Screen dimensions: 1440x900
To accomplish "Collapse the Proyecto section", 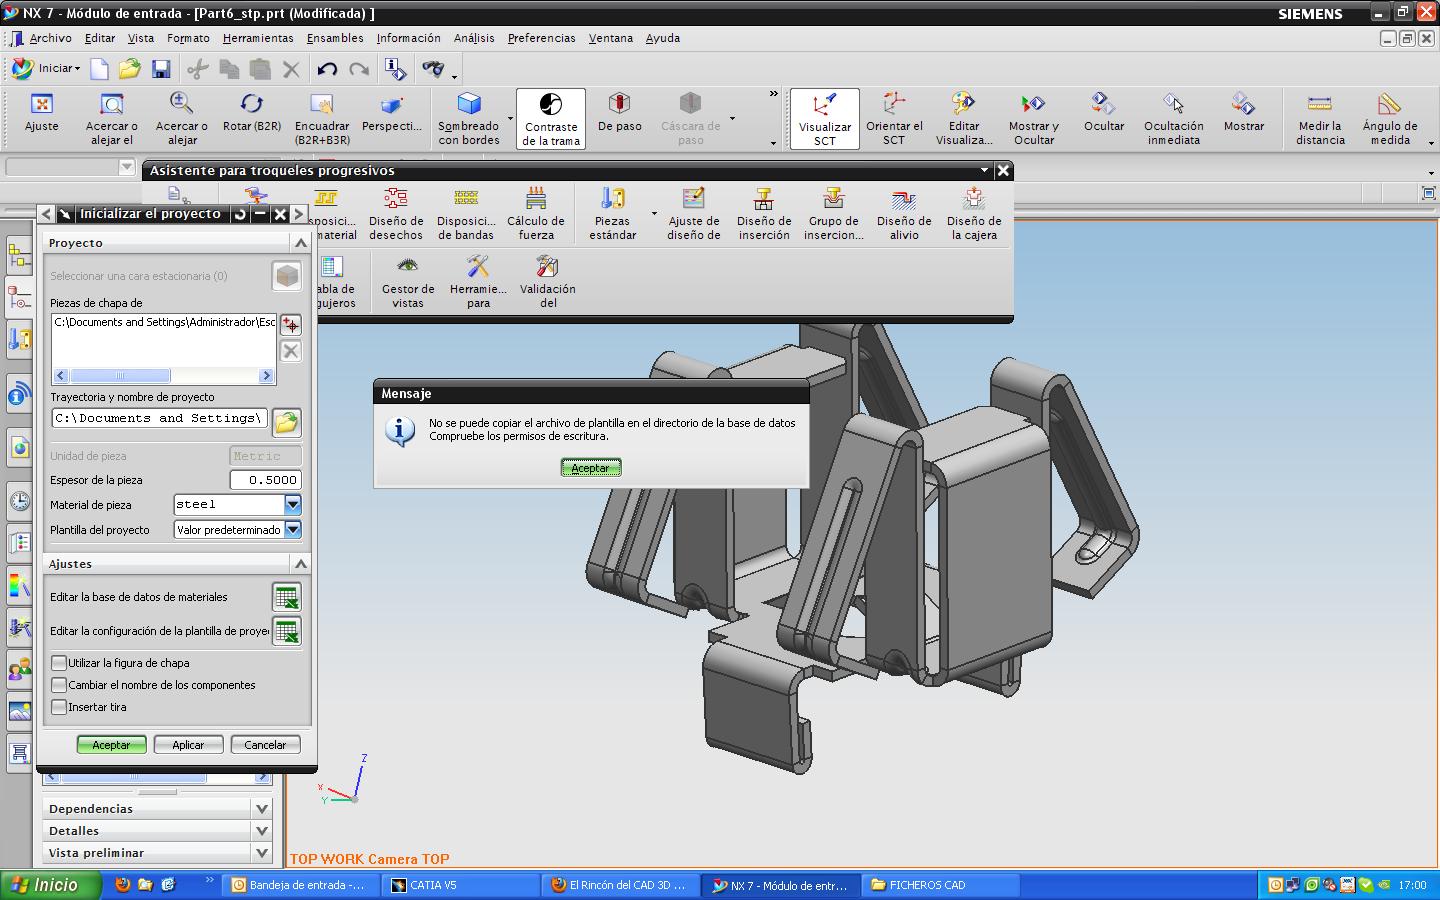I will coord(300,243).
